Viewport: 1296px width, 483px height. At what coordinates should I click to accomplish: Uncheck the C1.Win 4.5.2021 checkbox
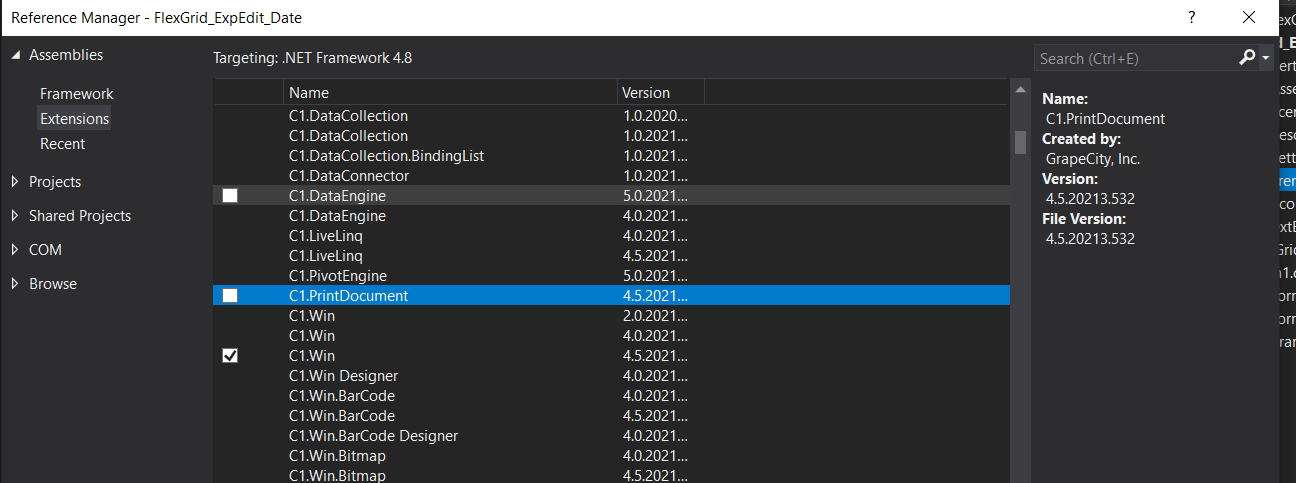(x=230, y=356)
